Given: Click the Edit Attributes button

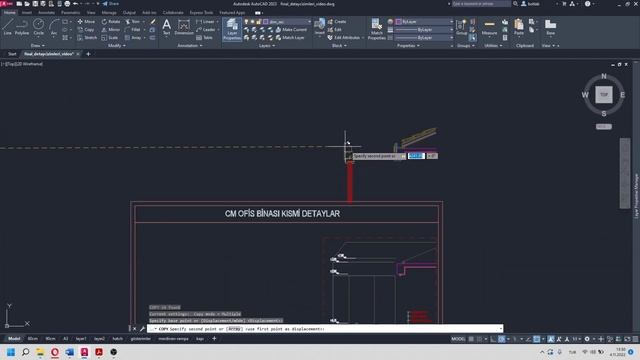Looking at the screenshot, I should [x=344, y=38].
